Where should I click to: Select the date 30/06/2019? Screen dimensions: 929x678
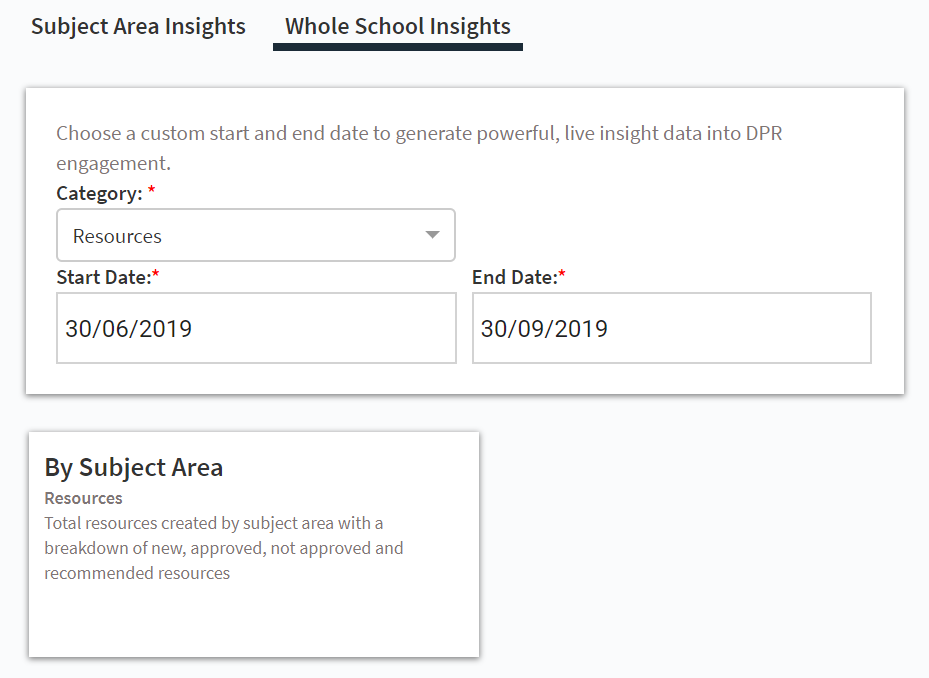coord(128,327)
